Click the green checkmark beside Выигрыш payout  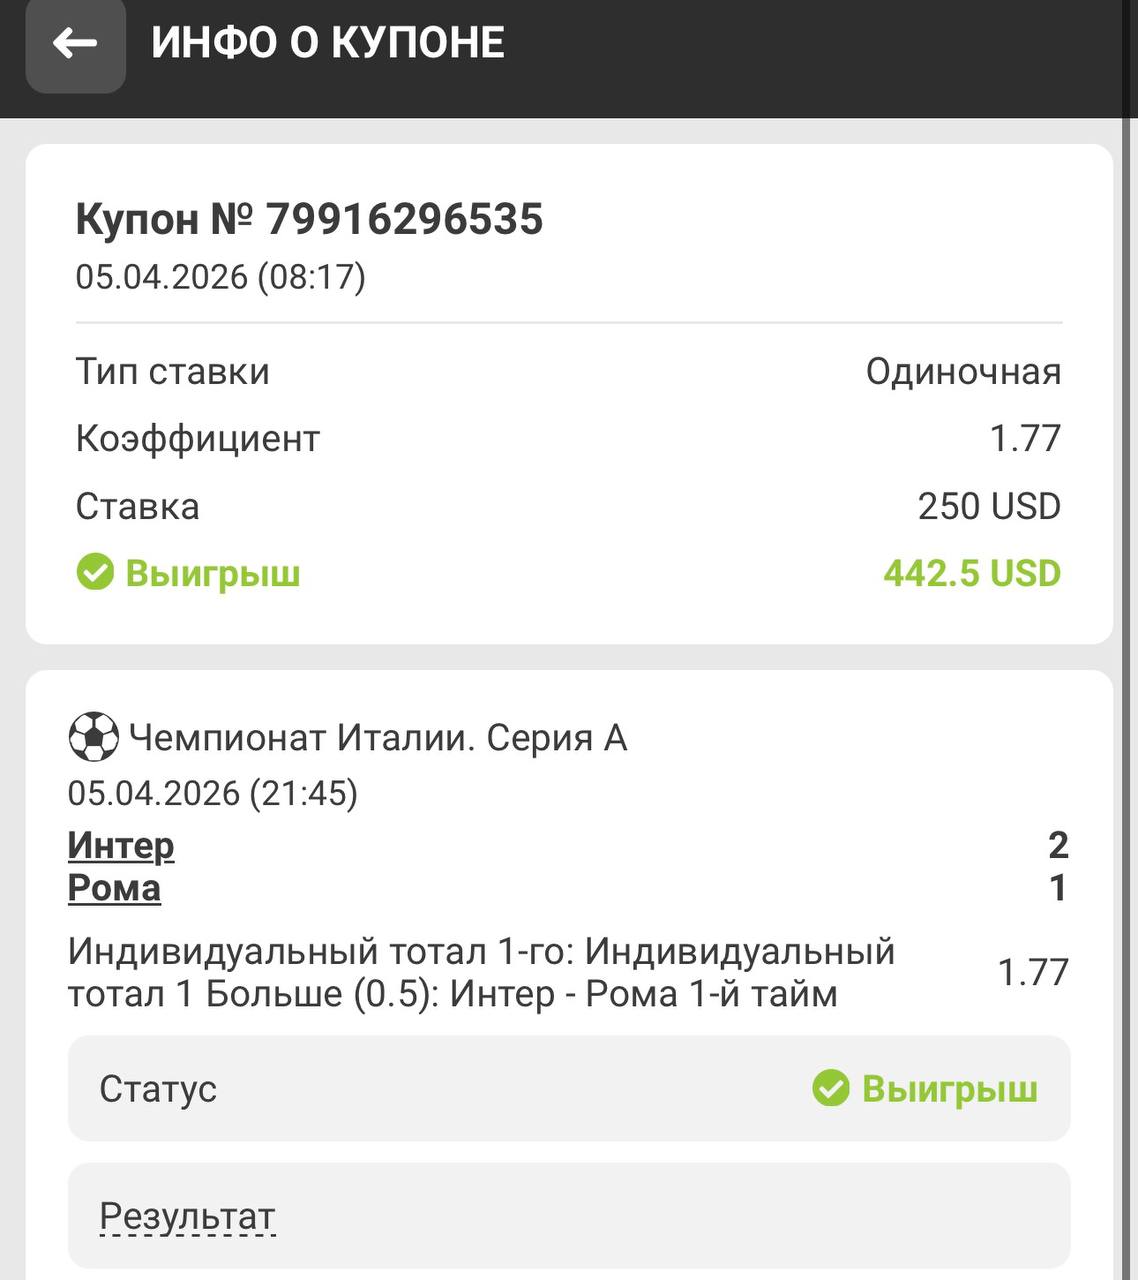click(x=95, y=573)
